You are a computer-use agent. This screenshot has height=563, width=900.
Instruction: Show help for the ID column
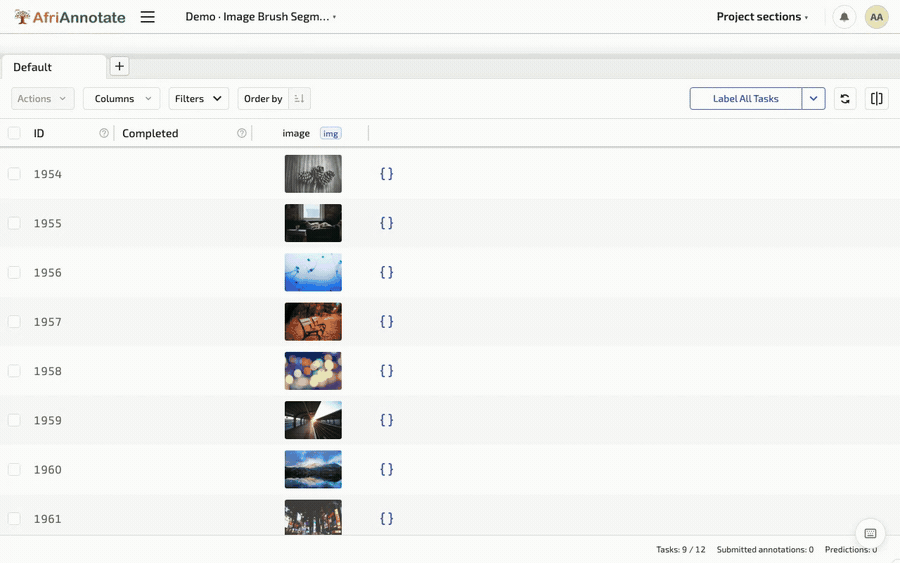coord(104,133)
